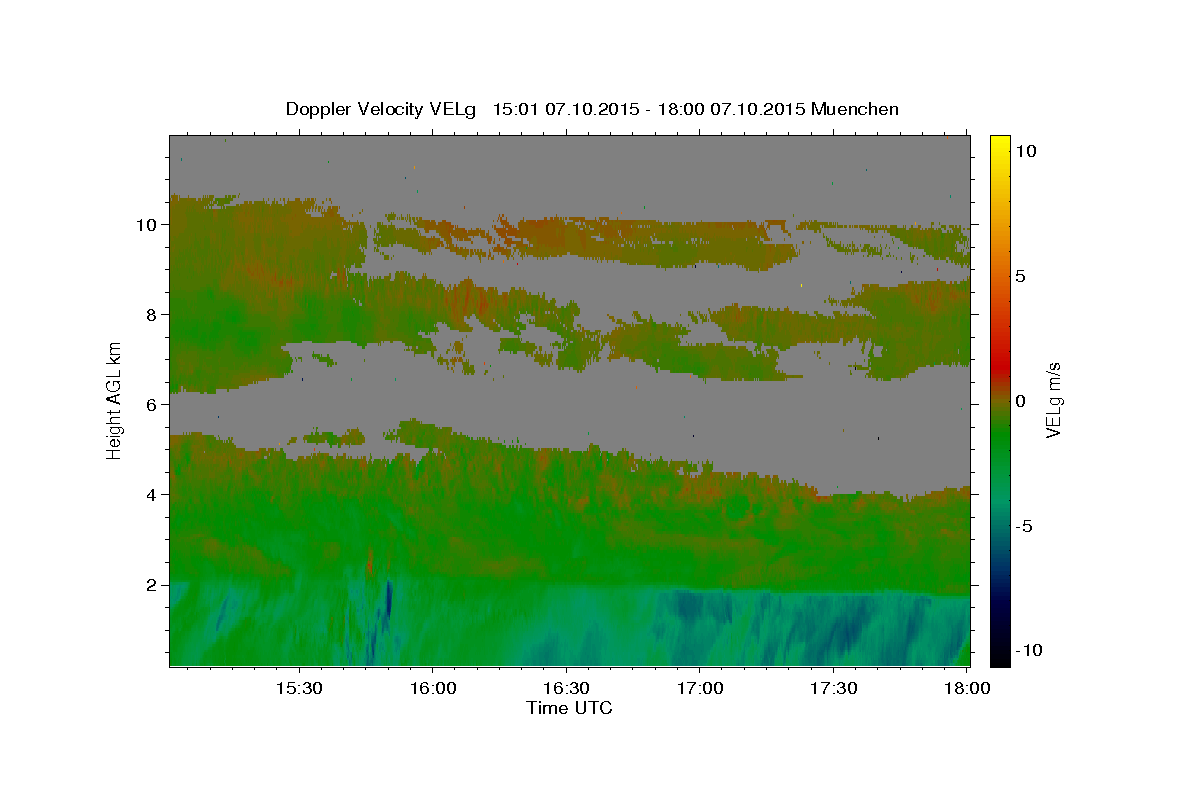Click the plot title 'Doppler Velocity VELg'

pyautogui.click(x=383, y=109)
